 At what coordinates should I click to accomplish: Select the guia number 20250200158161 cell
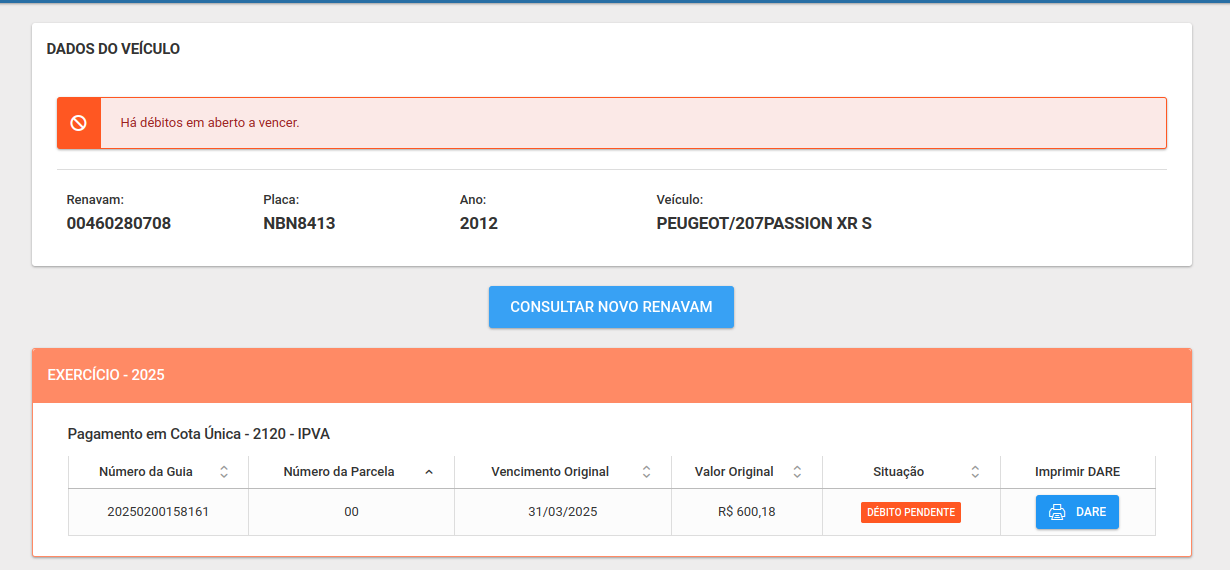pos(158,512)
